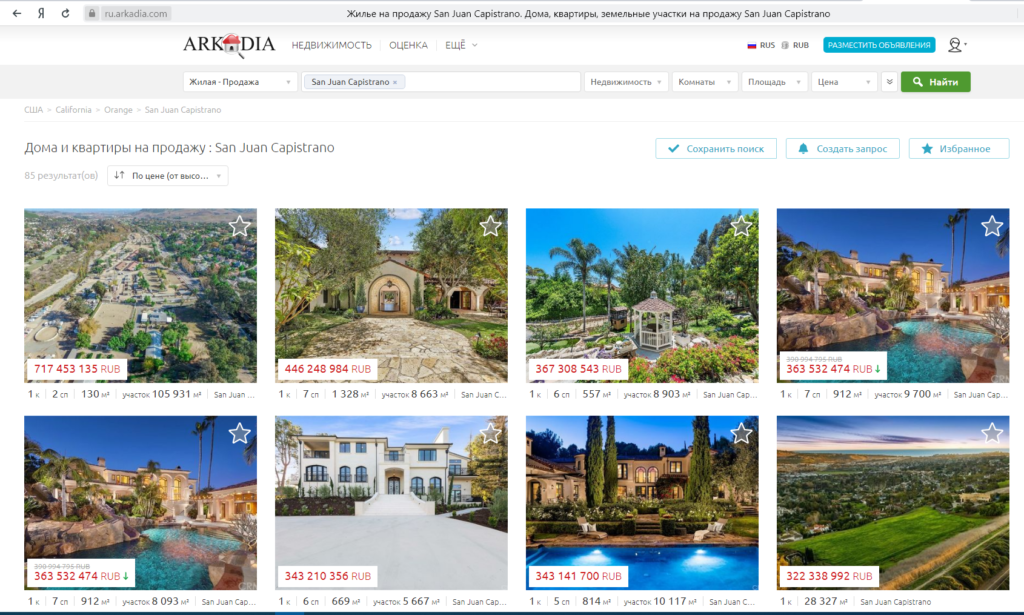Screen dimensions: 1024x615
Task: Star the 322 338 992 RUB land listing
Action: [992, 433]
